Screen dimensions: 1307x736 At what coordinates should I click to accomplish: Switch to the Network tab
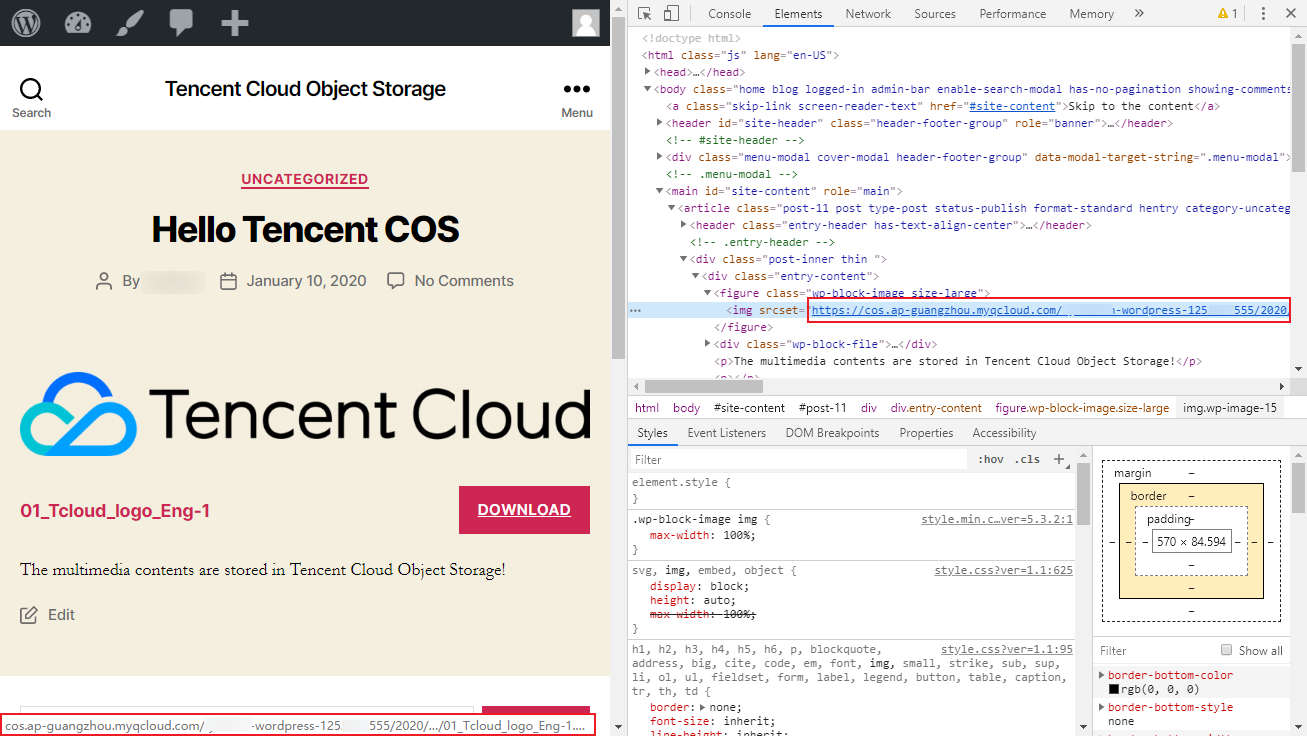point(868,14)
